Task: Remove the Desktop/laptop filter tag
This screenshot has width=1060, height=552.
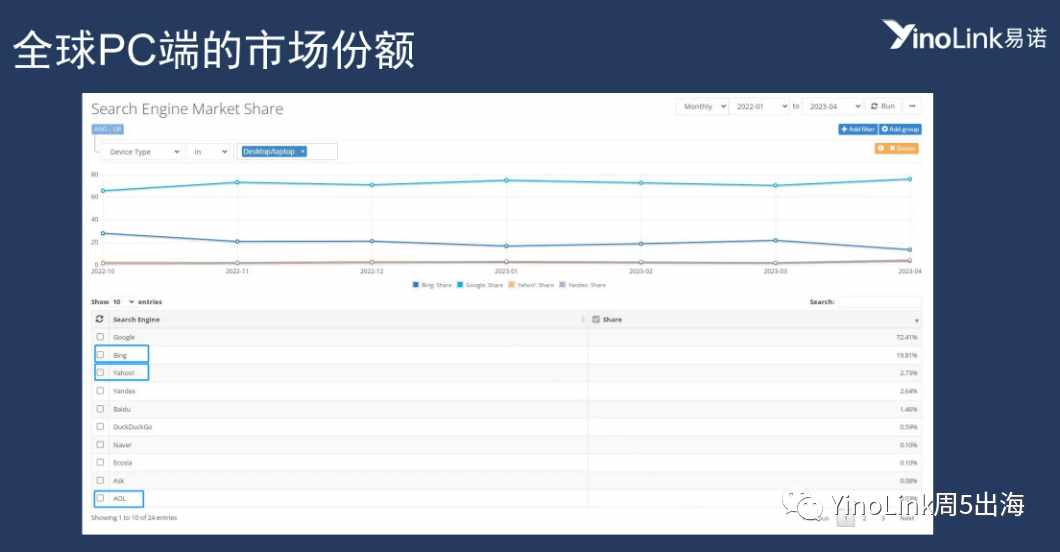Action: 303,151
